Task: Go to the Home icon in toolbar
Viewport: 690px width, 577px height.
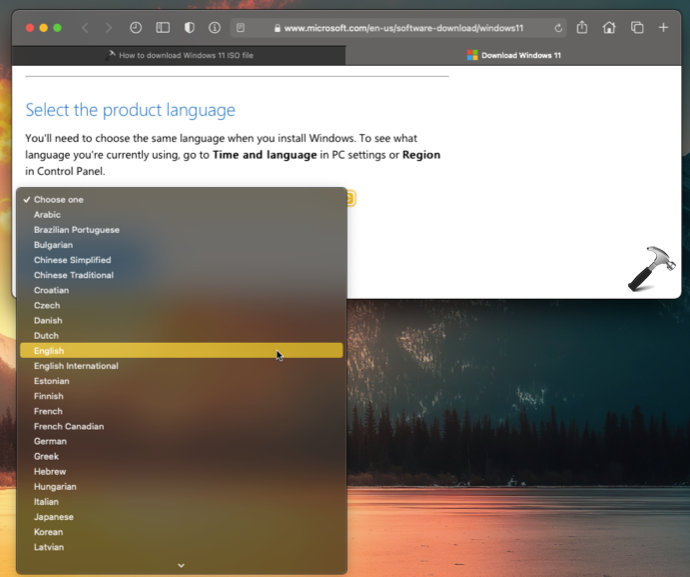Action: [x=609, y=28]
